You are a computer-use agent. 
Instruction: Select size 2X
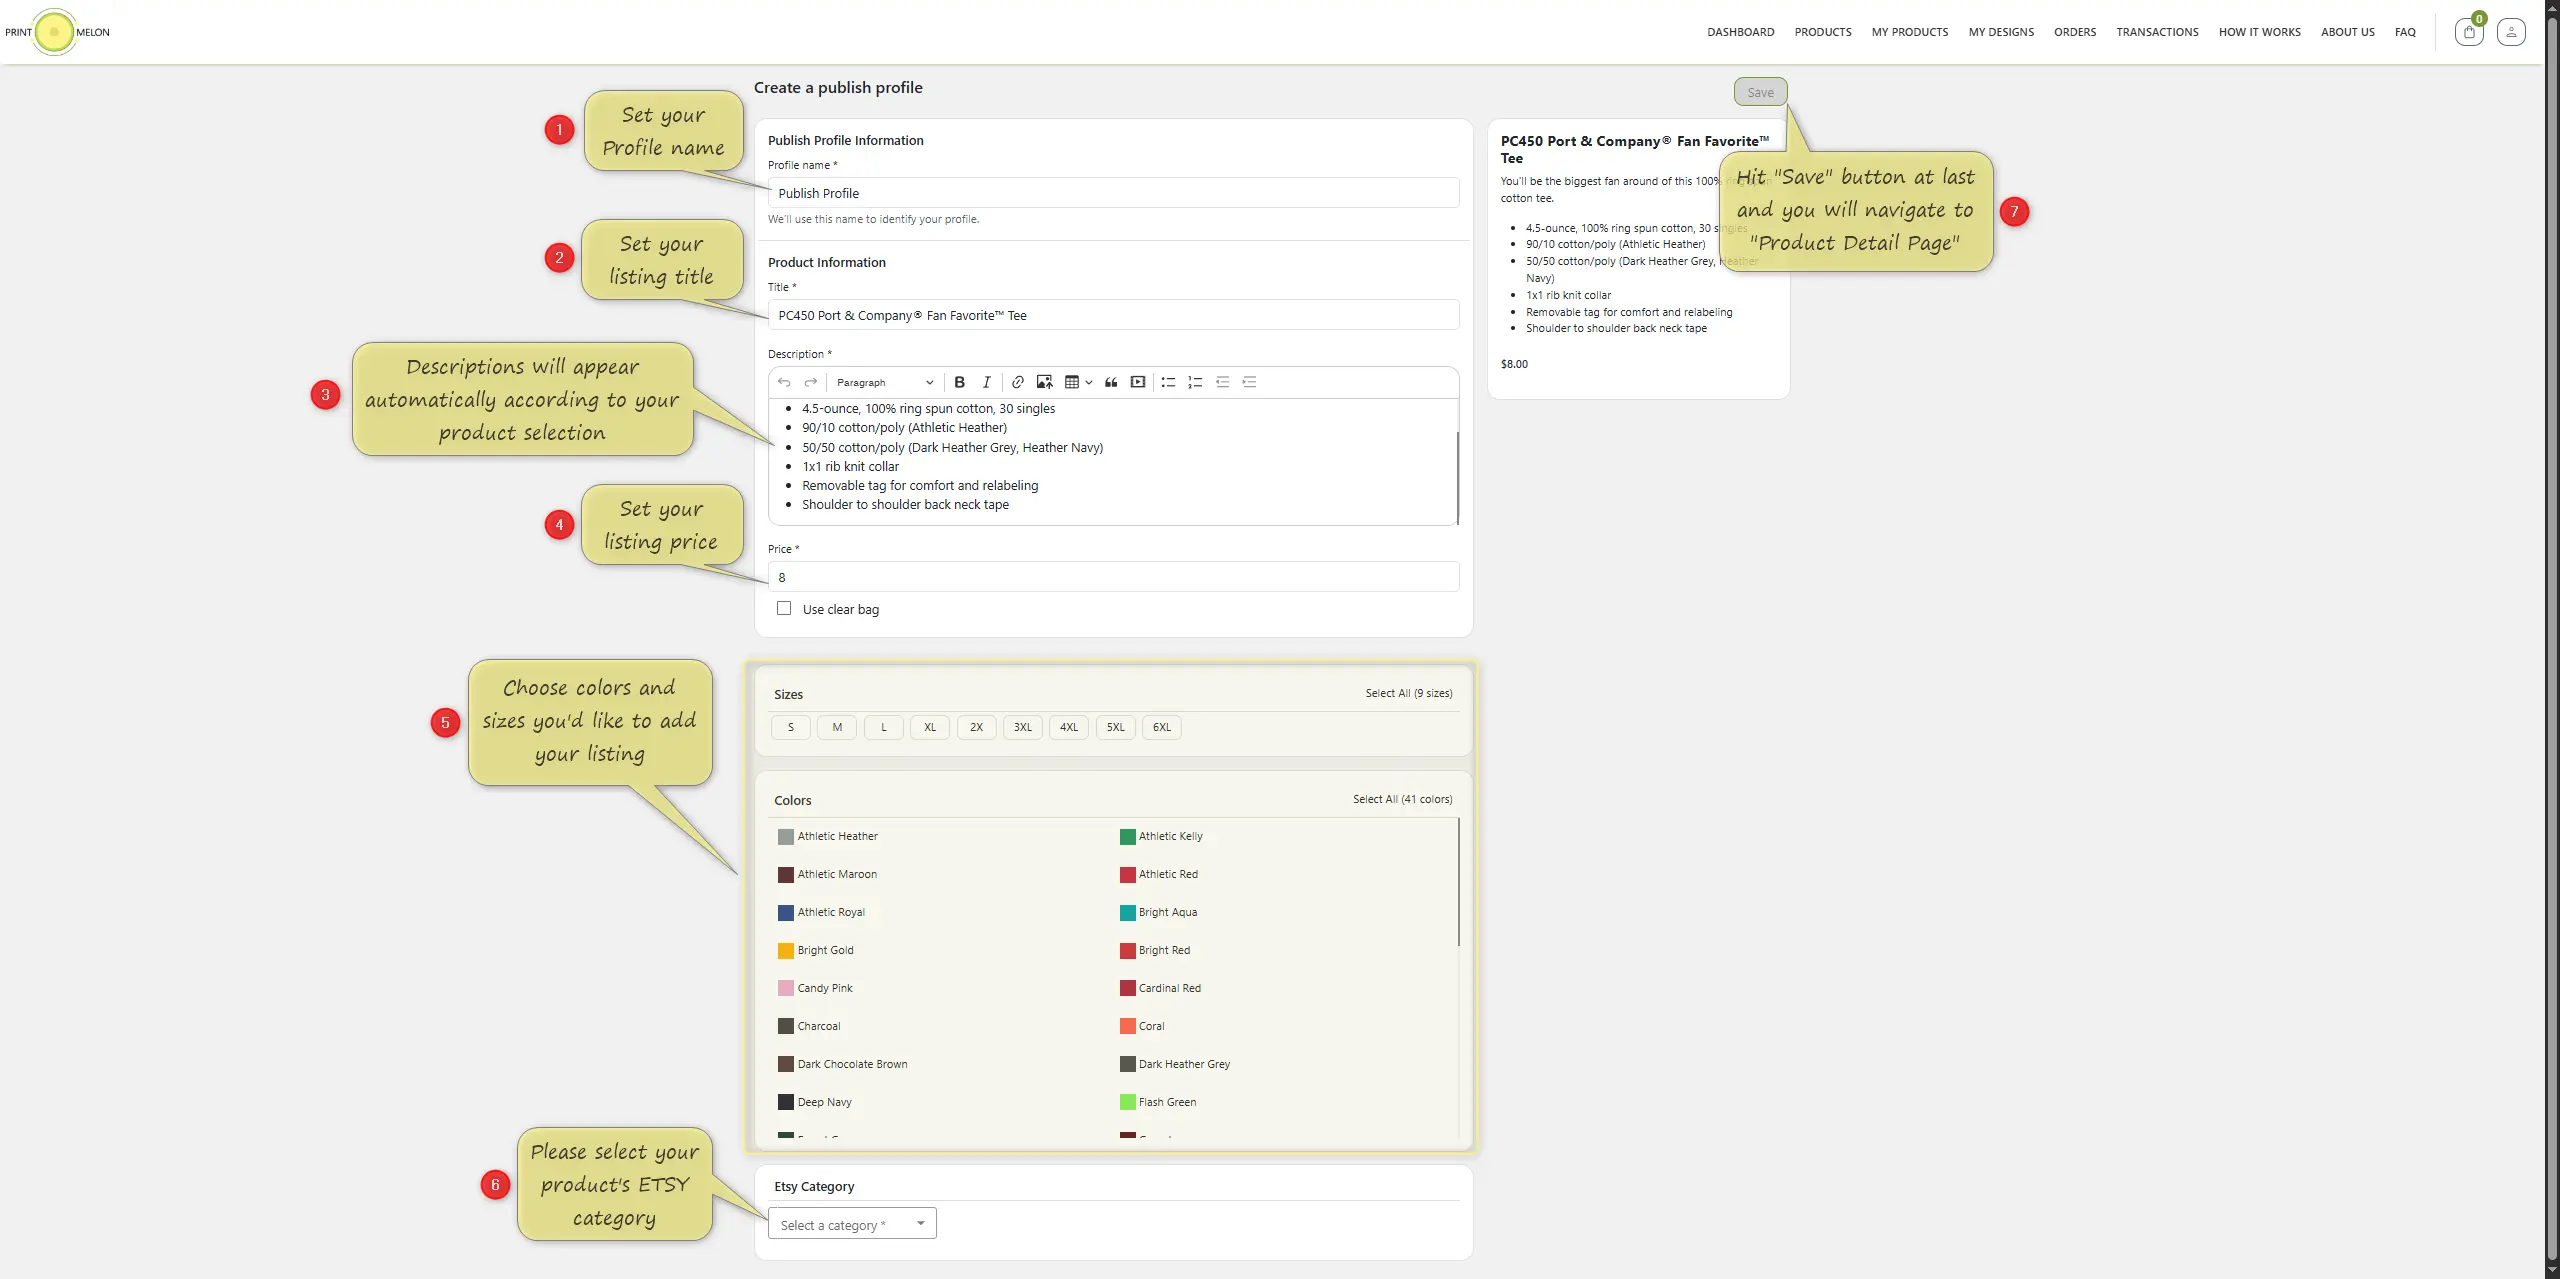(x=976, y=727)
